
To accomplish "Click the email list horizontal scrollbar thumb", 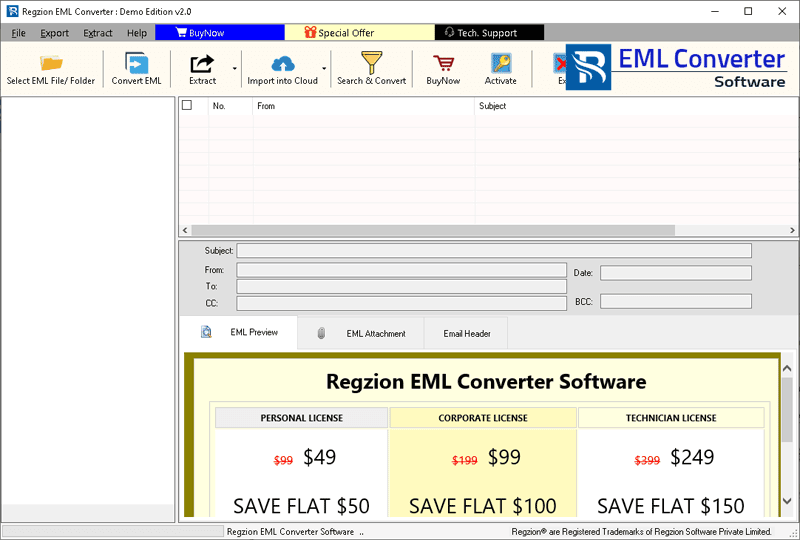I will click(433, 230).
